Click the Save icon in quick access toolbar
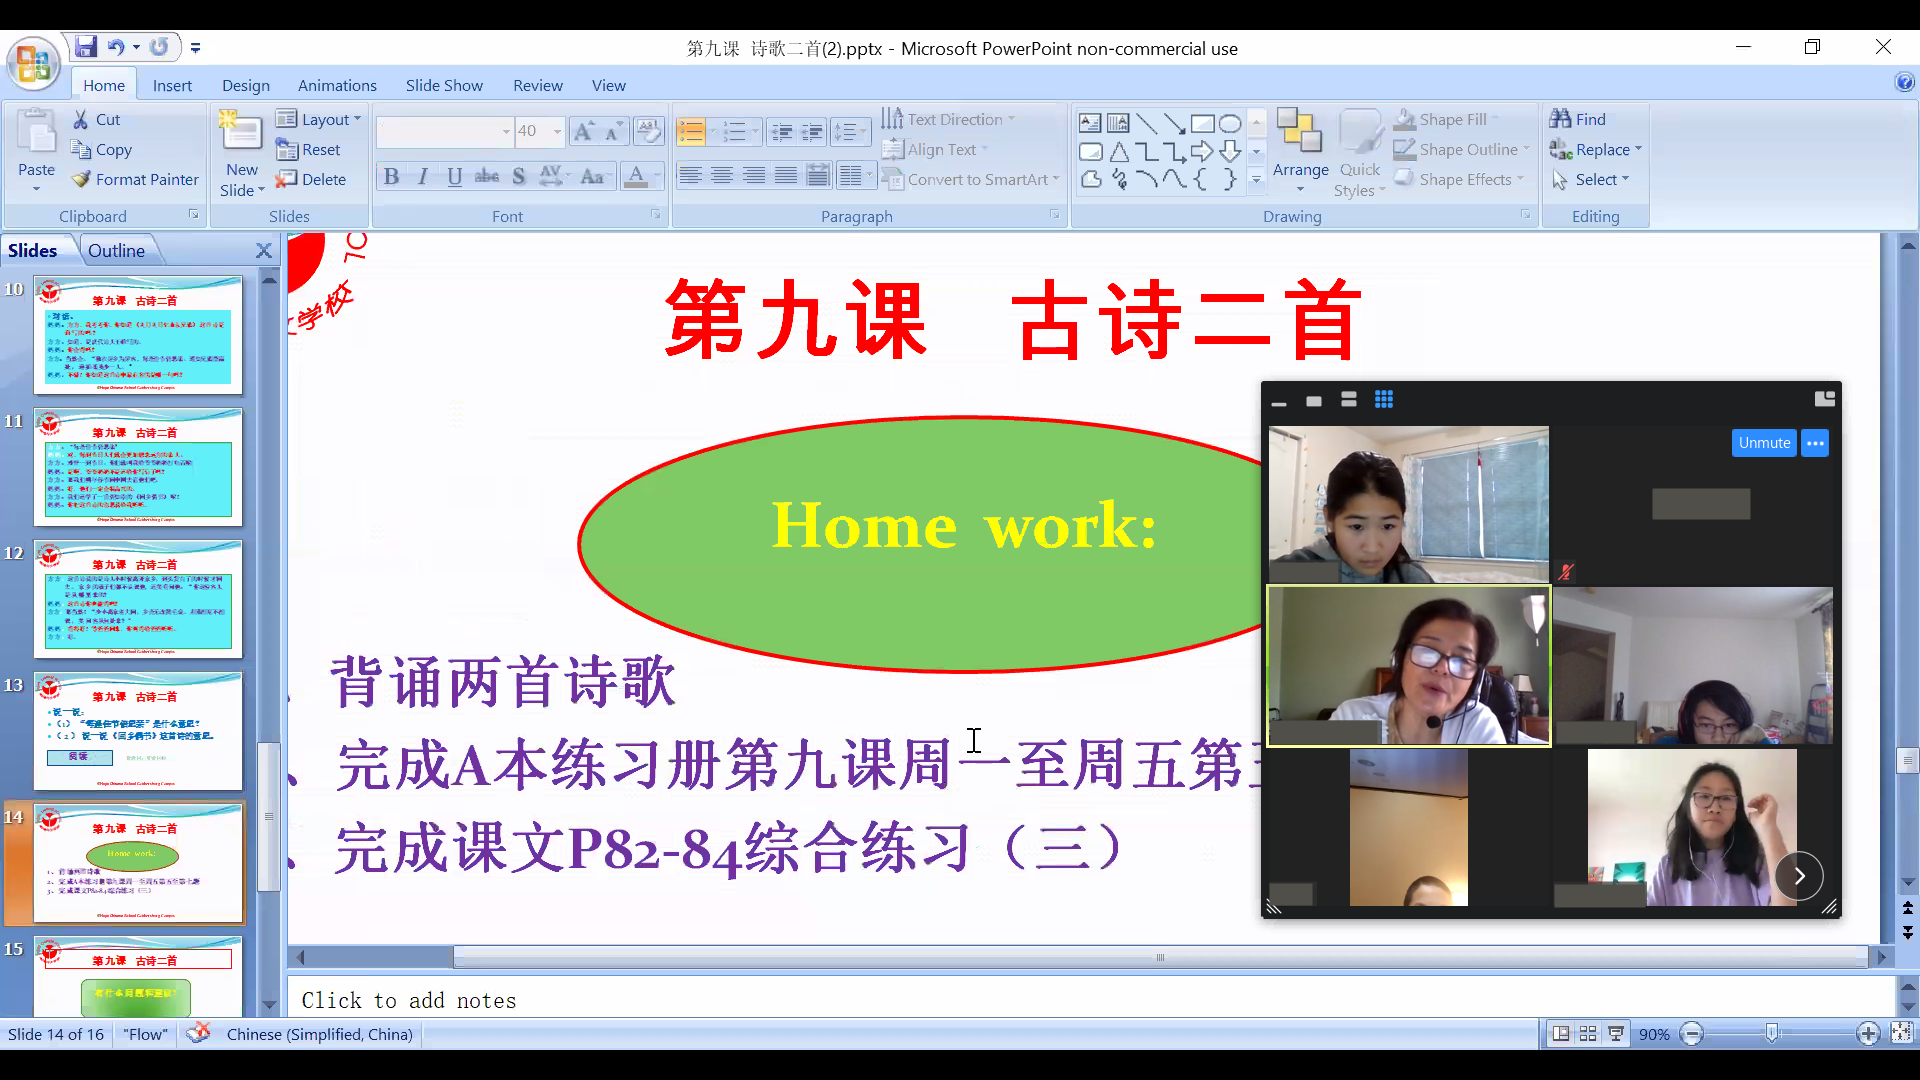 point(86,47)
